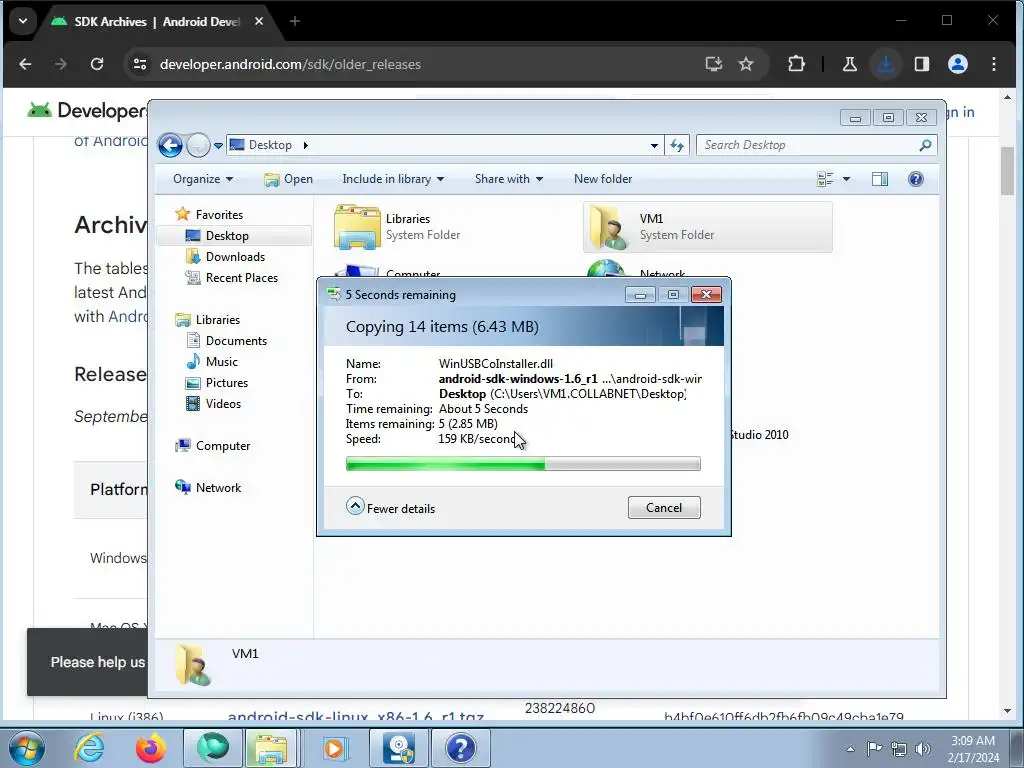The height and width of the screenshot is (768, 1024).
Task: Click the green copy progress bar
Action: click(x=523, y=464)
